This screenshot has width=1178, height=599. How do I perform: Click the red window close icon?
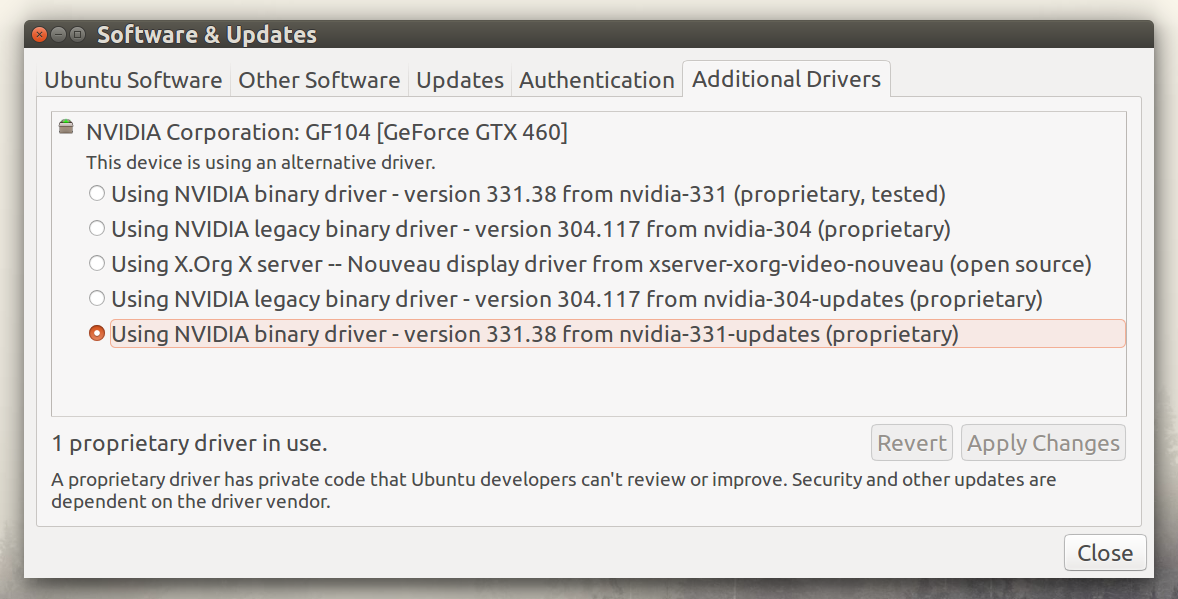pyautogui.click(x=40, y=35)
